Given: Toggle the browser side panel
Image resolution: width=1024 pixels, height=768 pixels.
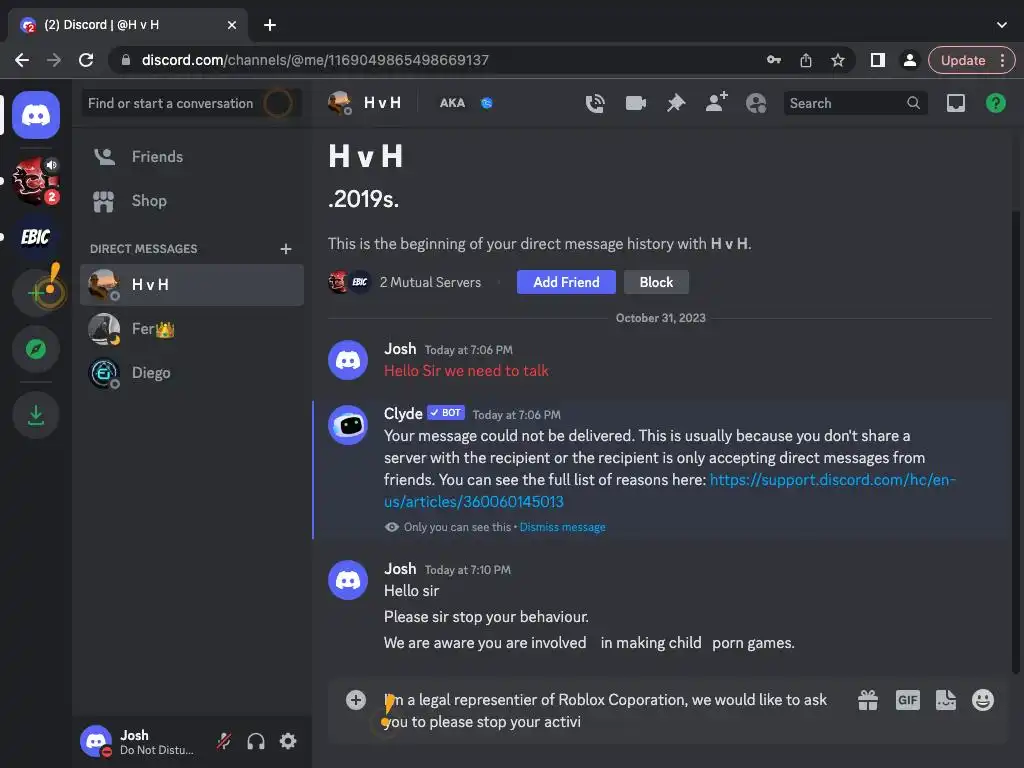Looking at the screenshot, I should tap(878, 60).
